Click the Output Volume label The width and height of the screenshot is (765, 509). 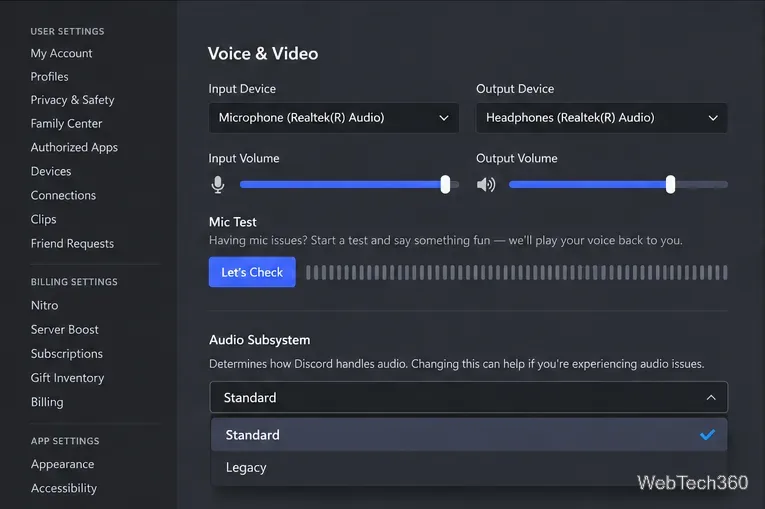pos(517,159)
